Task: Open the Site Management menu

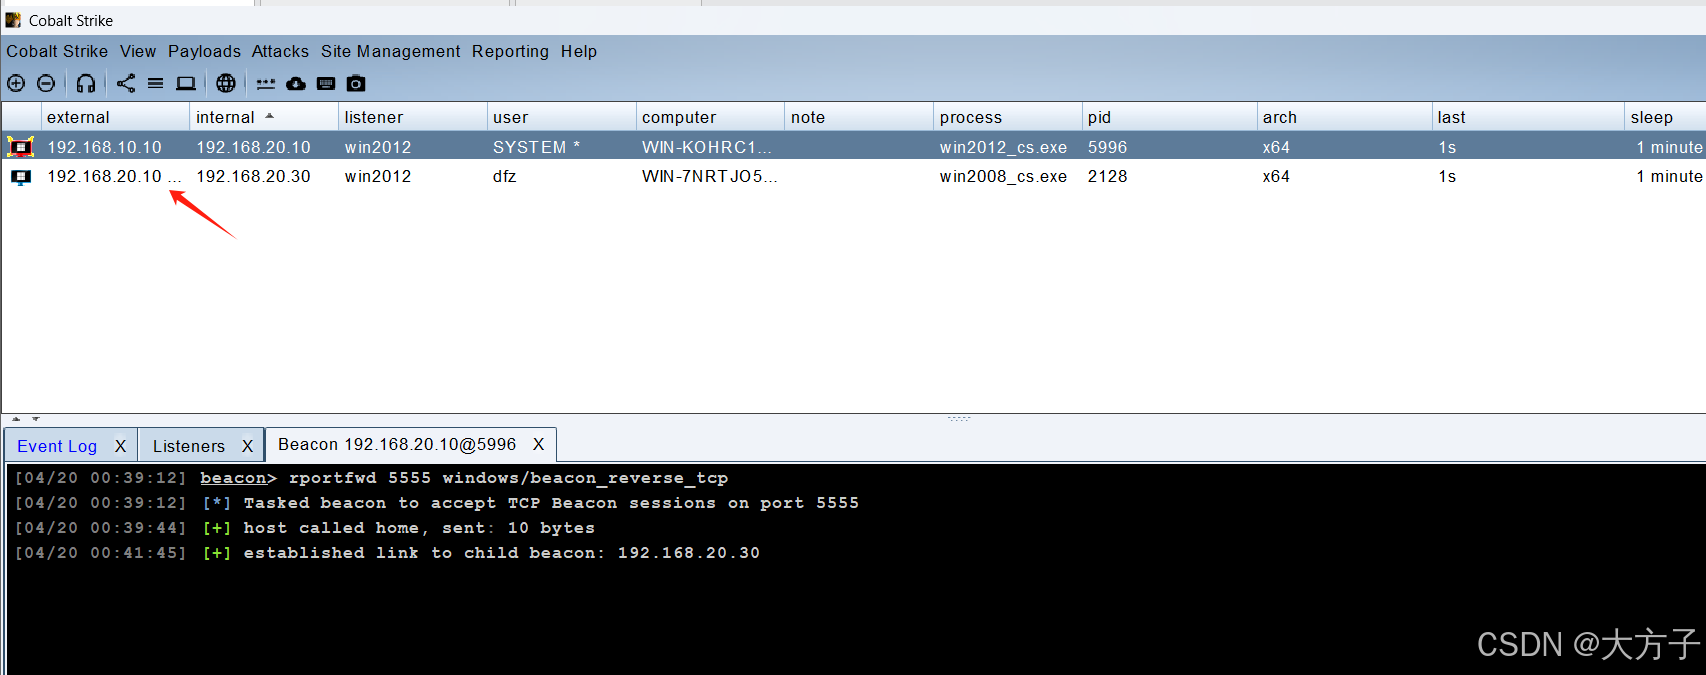Action: 390,52
